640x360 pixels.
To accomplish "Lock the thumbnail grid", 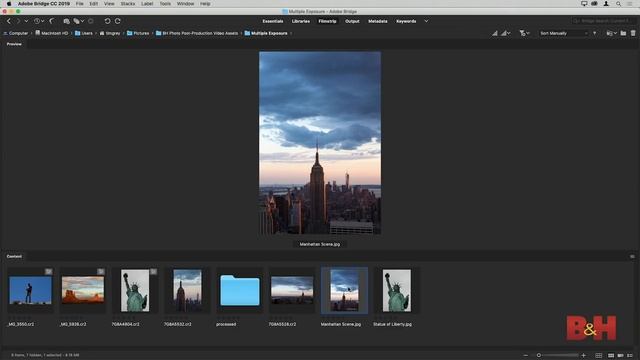I will 598,356.
